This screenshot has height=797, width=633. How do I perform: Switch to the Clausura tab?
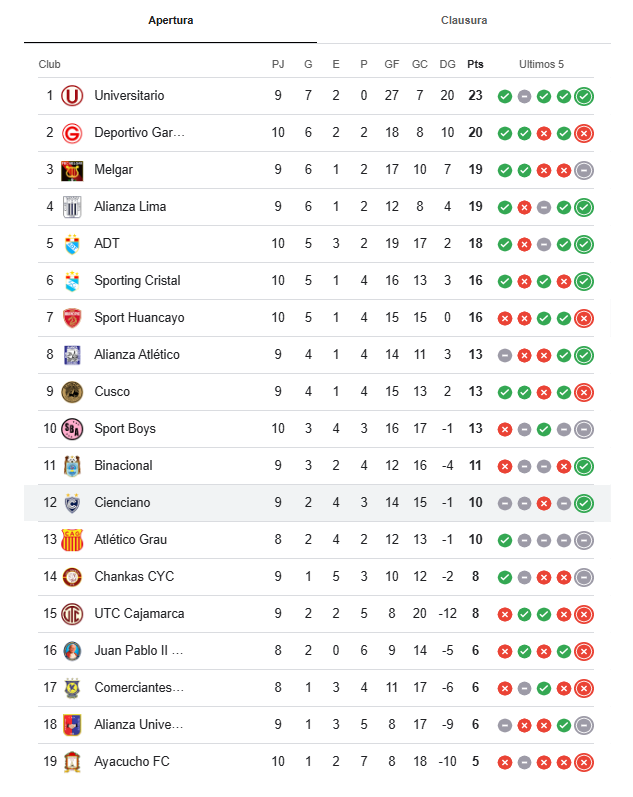[464, 20]
